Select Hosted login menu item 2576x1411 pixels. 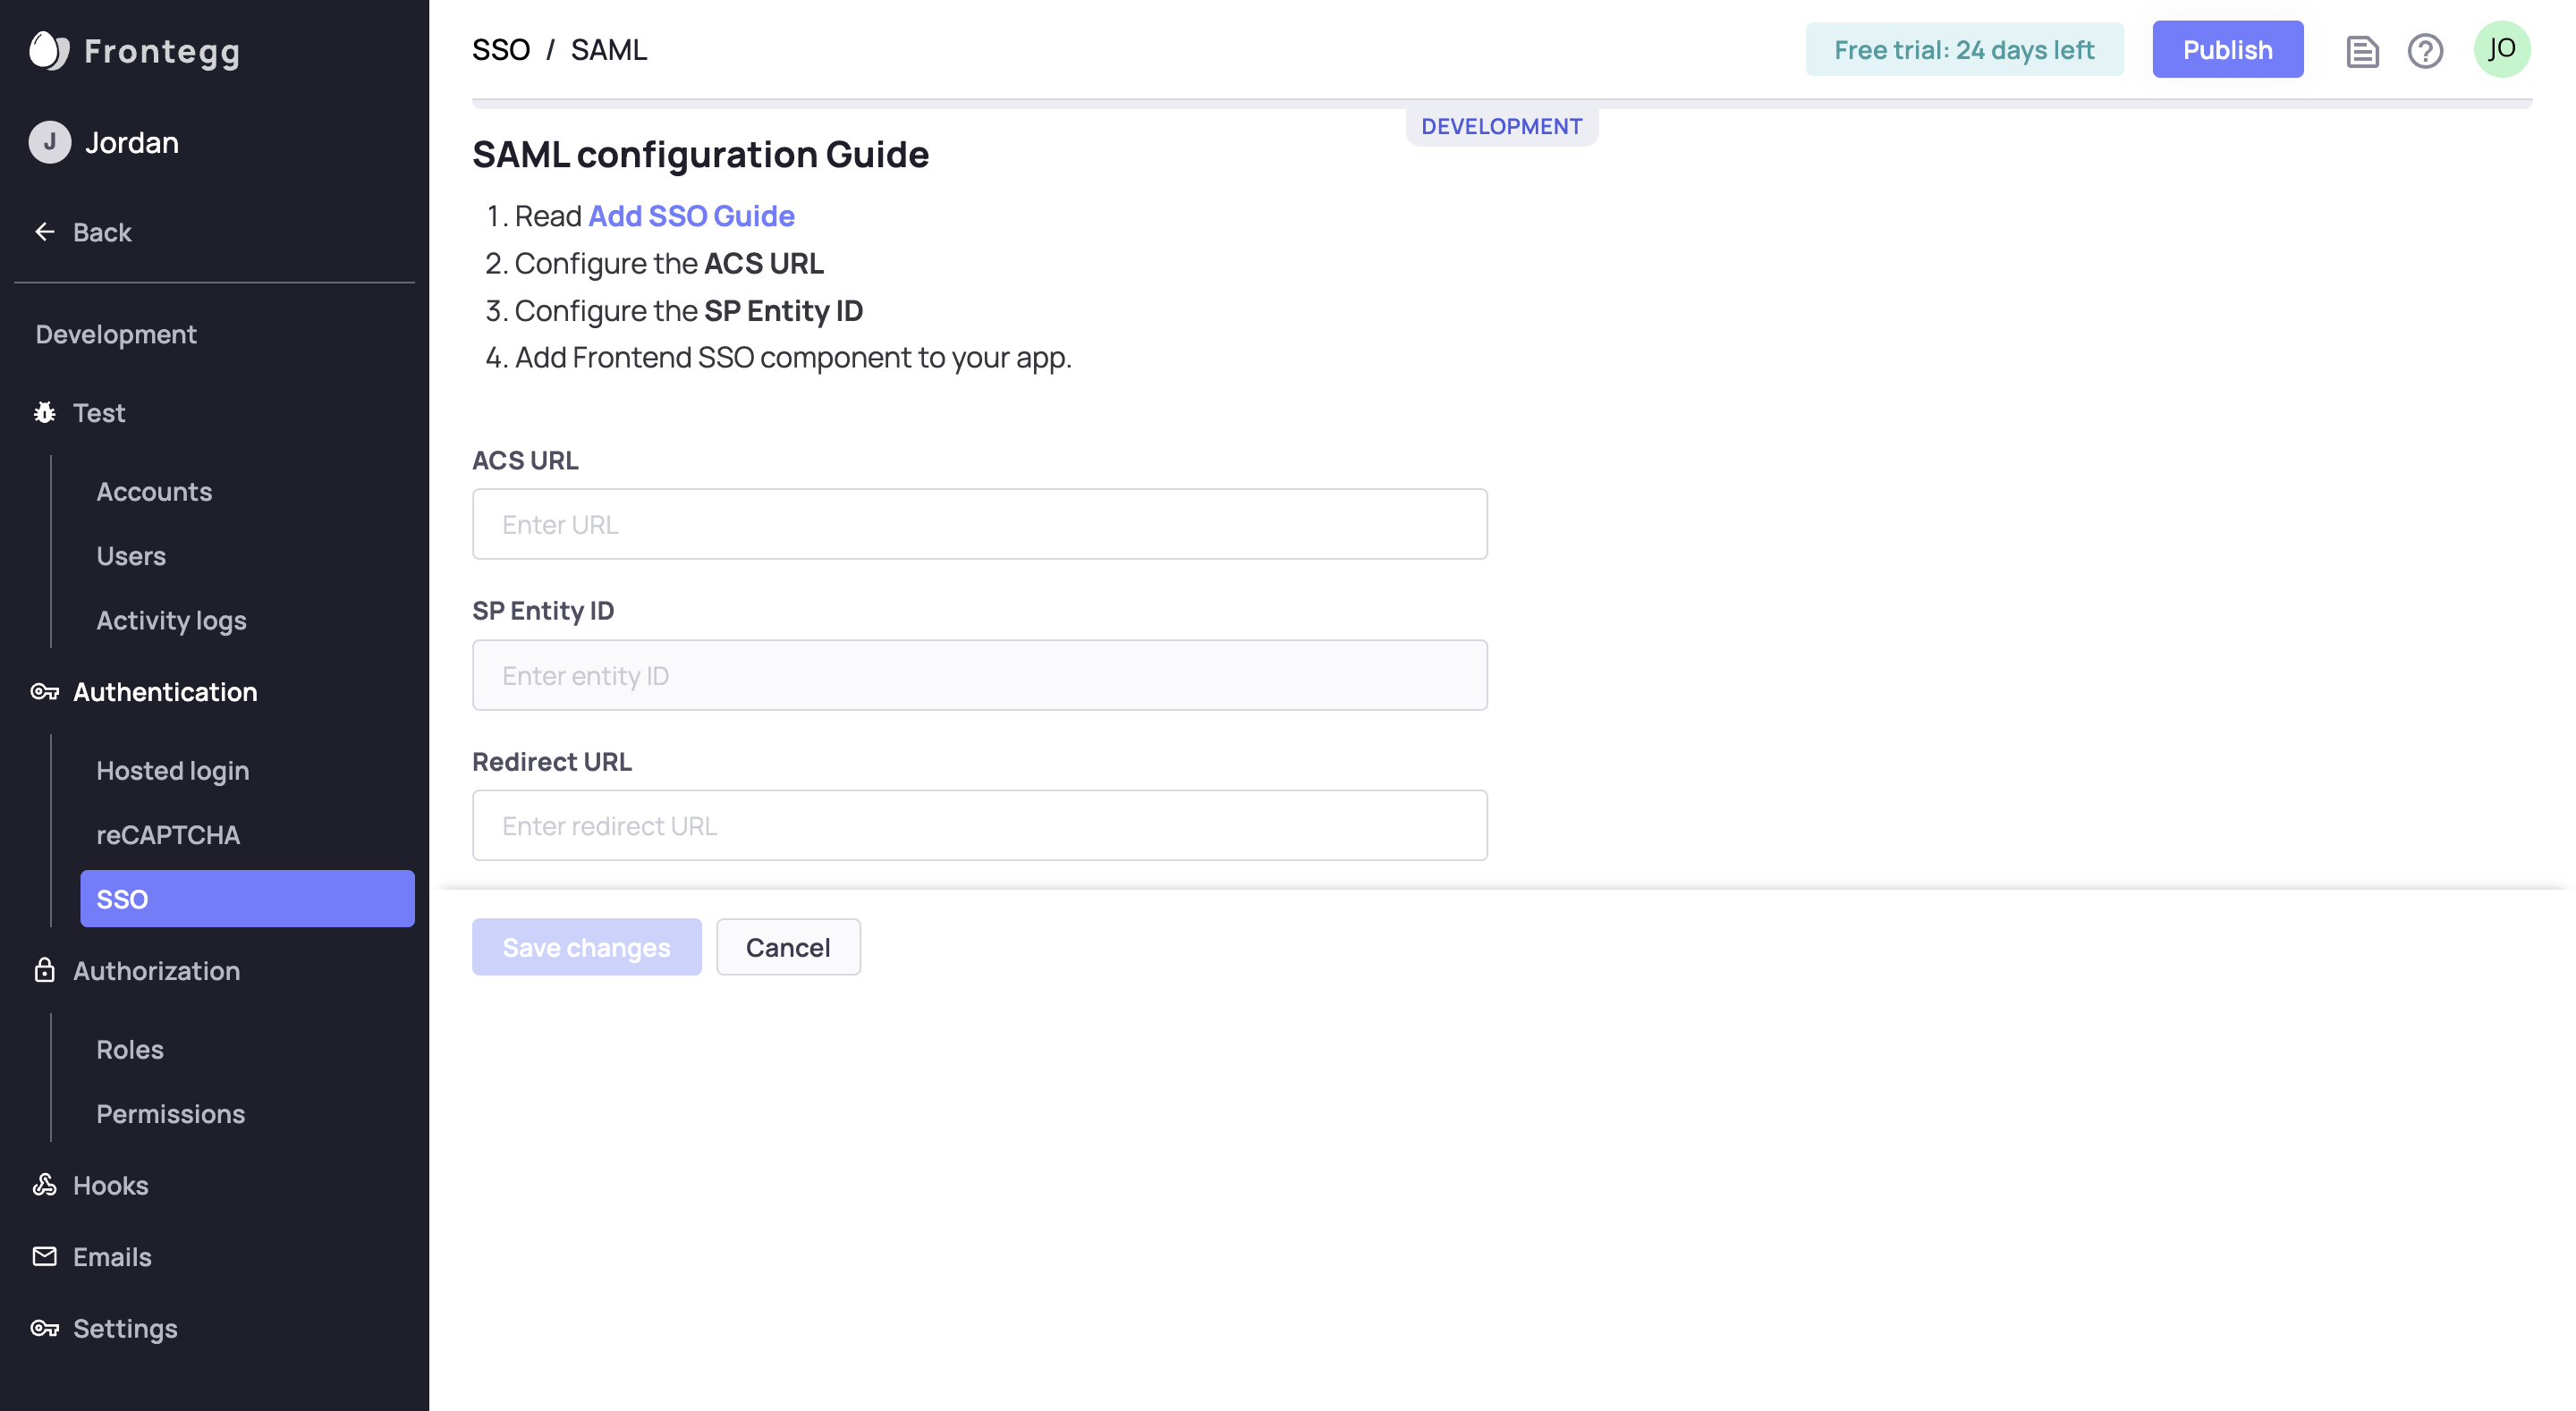point(173,771)
